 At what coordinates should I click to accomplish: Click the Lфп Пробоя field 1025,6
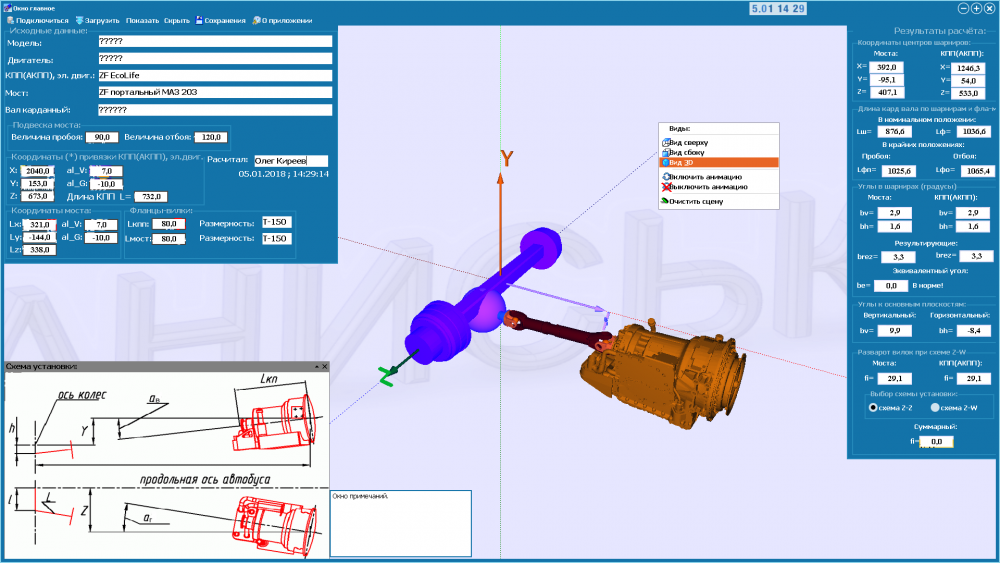899,171
